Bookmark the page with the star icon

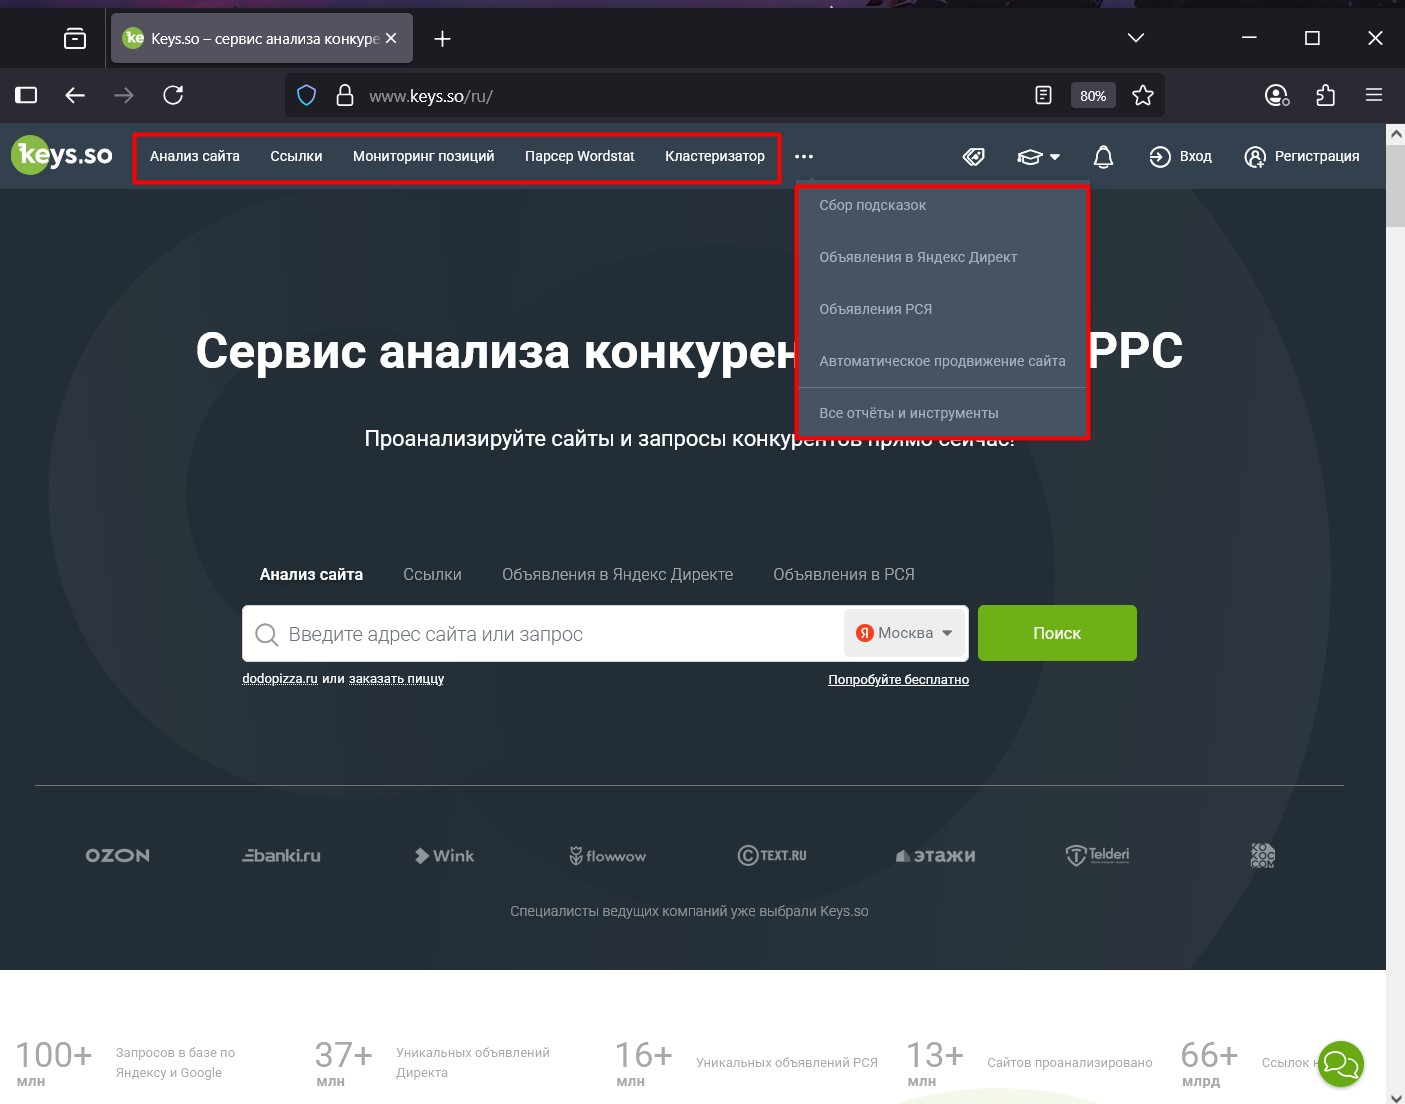coord(1142,95)
